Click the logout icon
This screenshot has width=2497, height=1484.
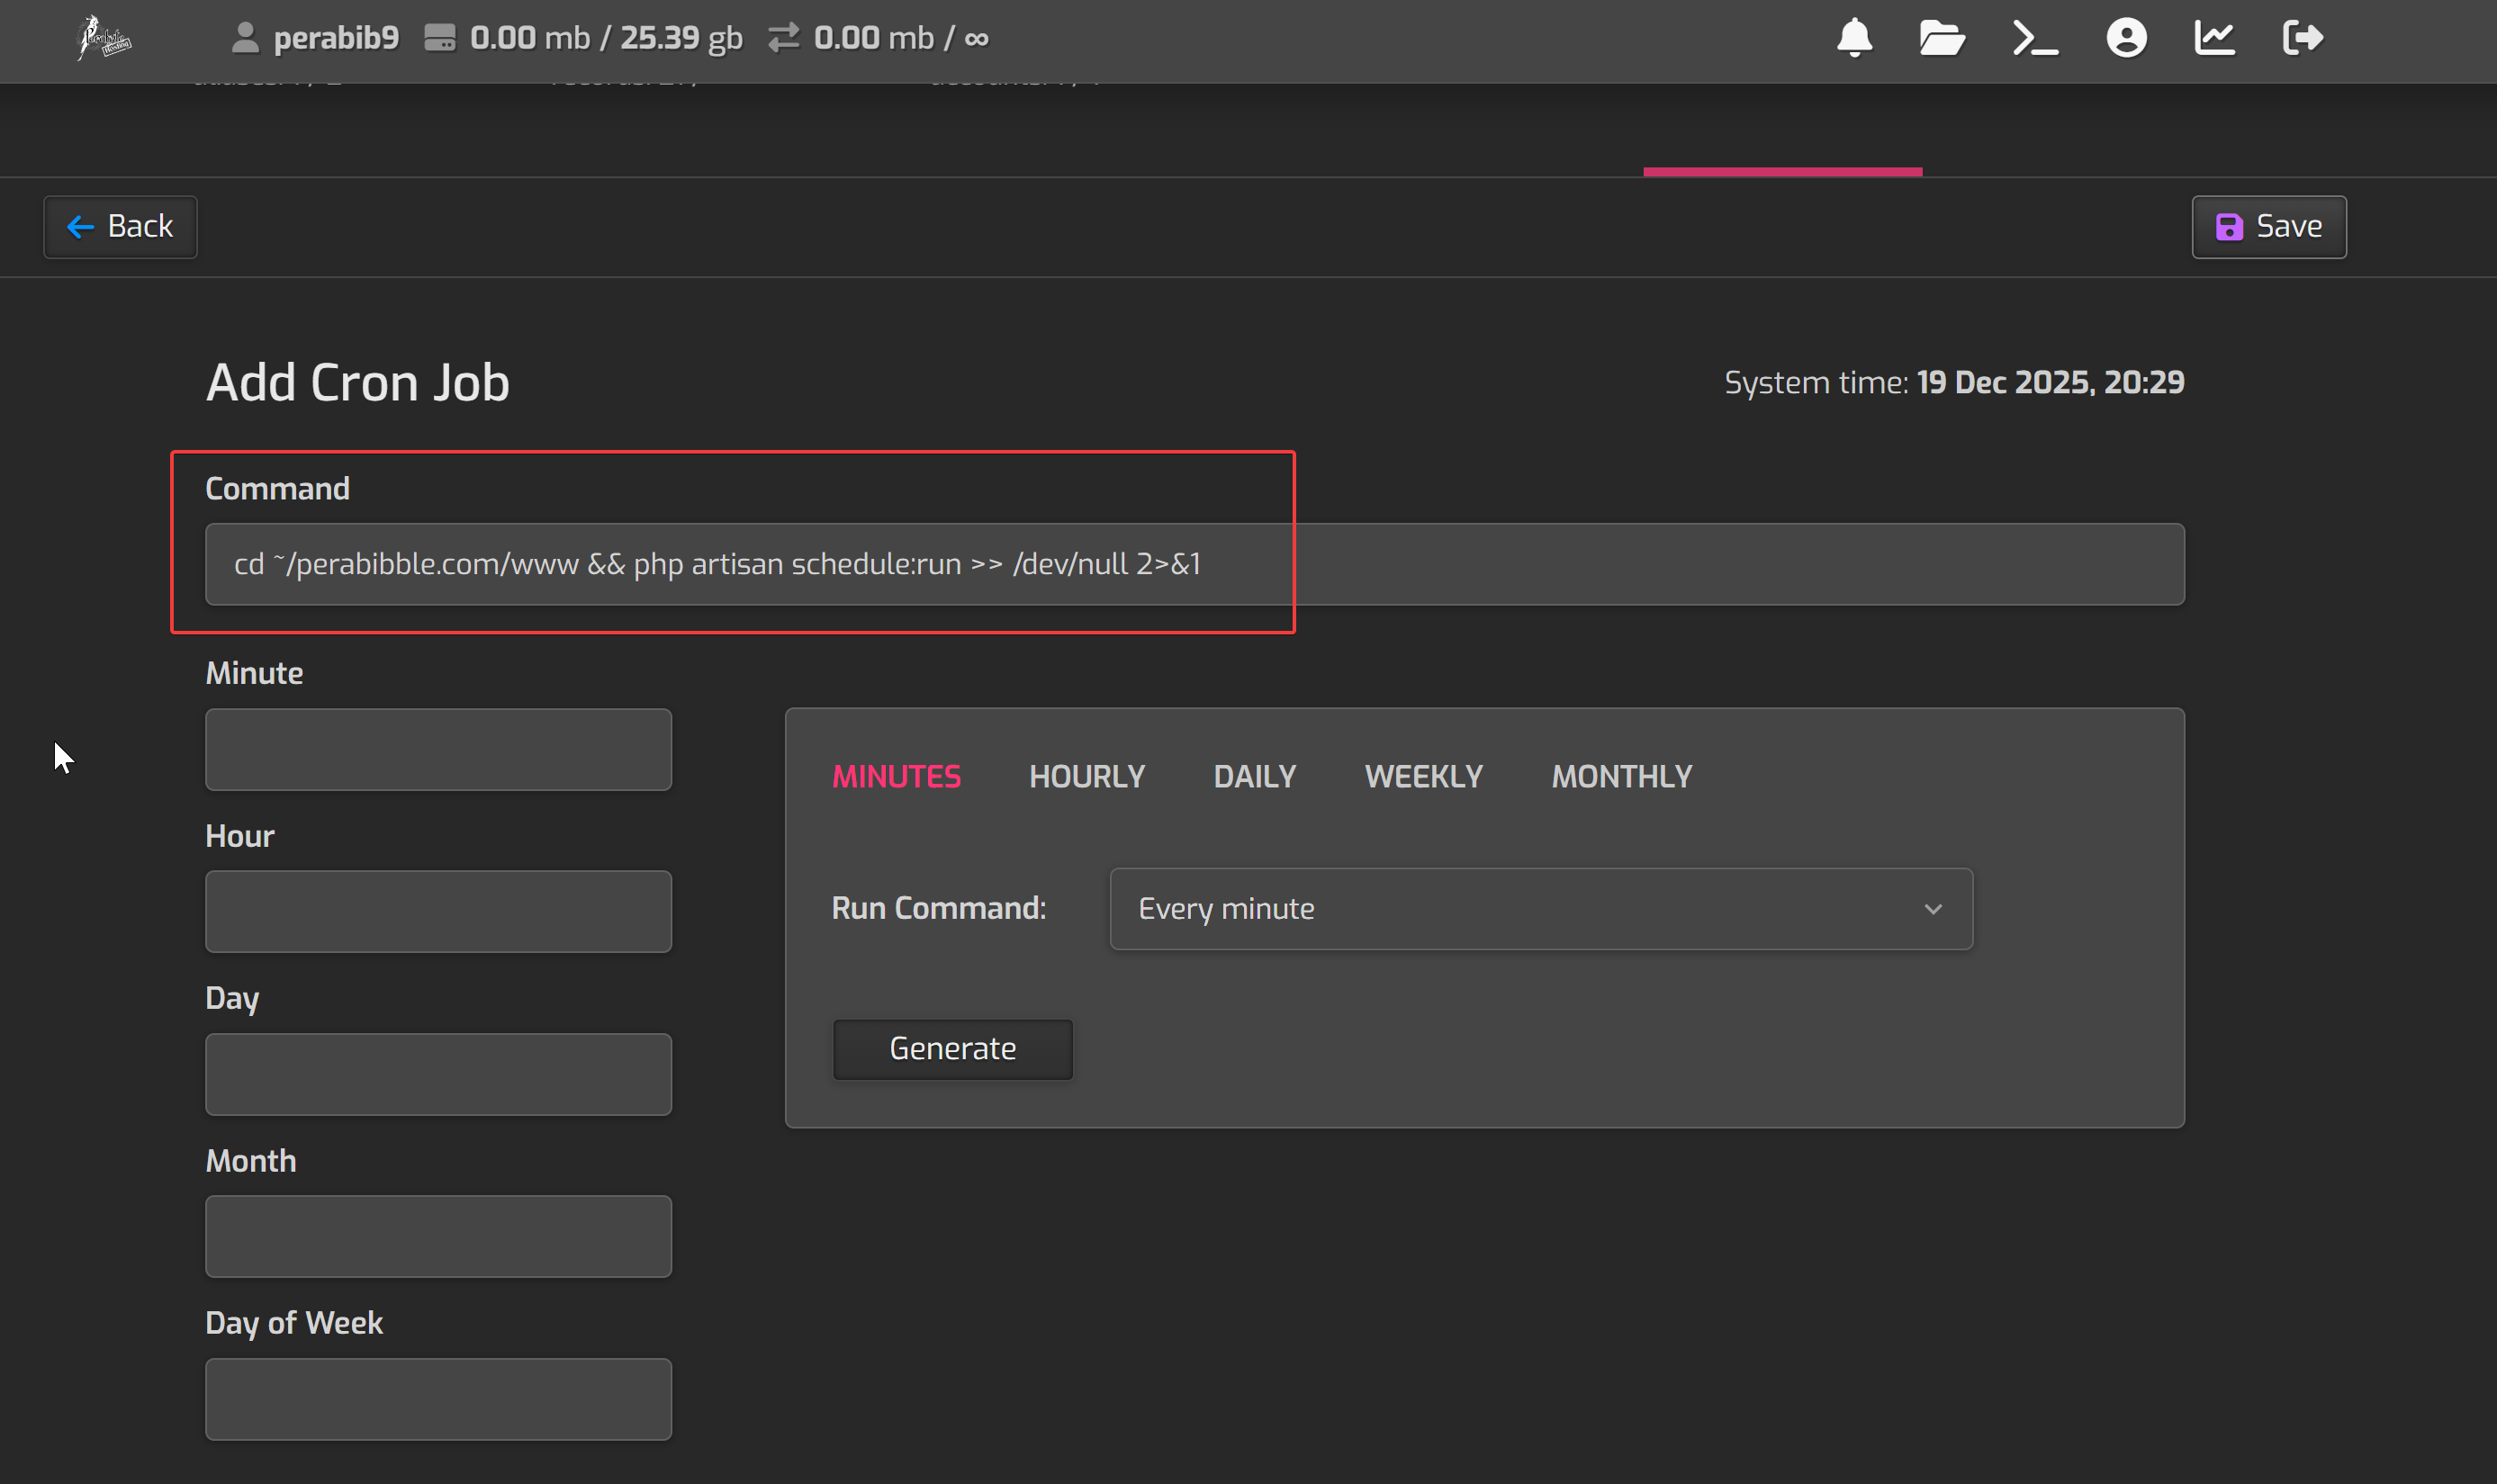pos(2302,38)
